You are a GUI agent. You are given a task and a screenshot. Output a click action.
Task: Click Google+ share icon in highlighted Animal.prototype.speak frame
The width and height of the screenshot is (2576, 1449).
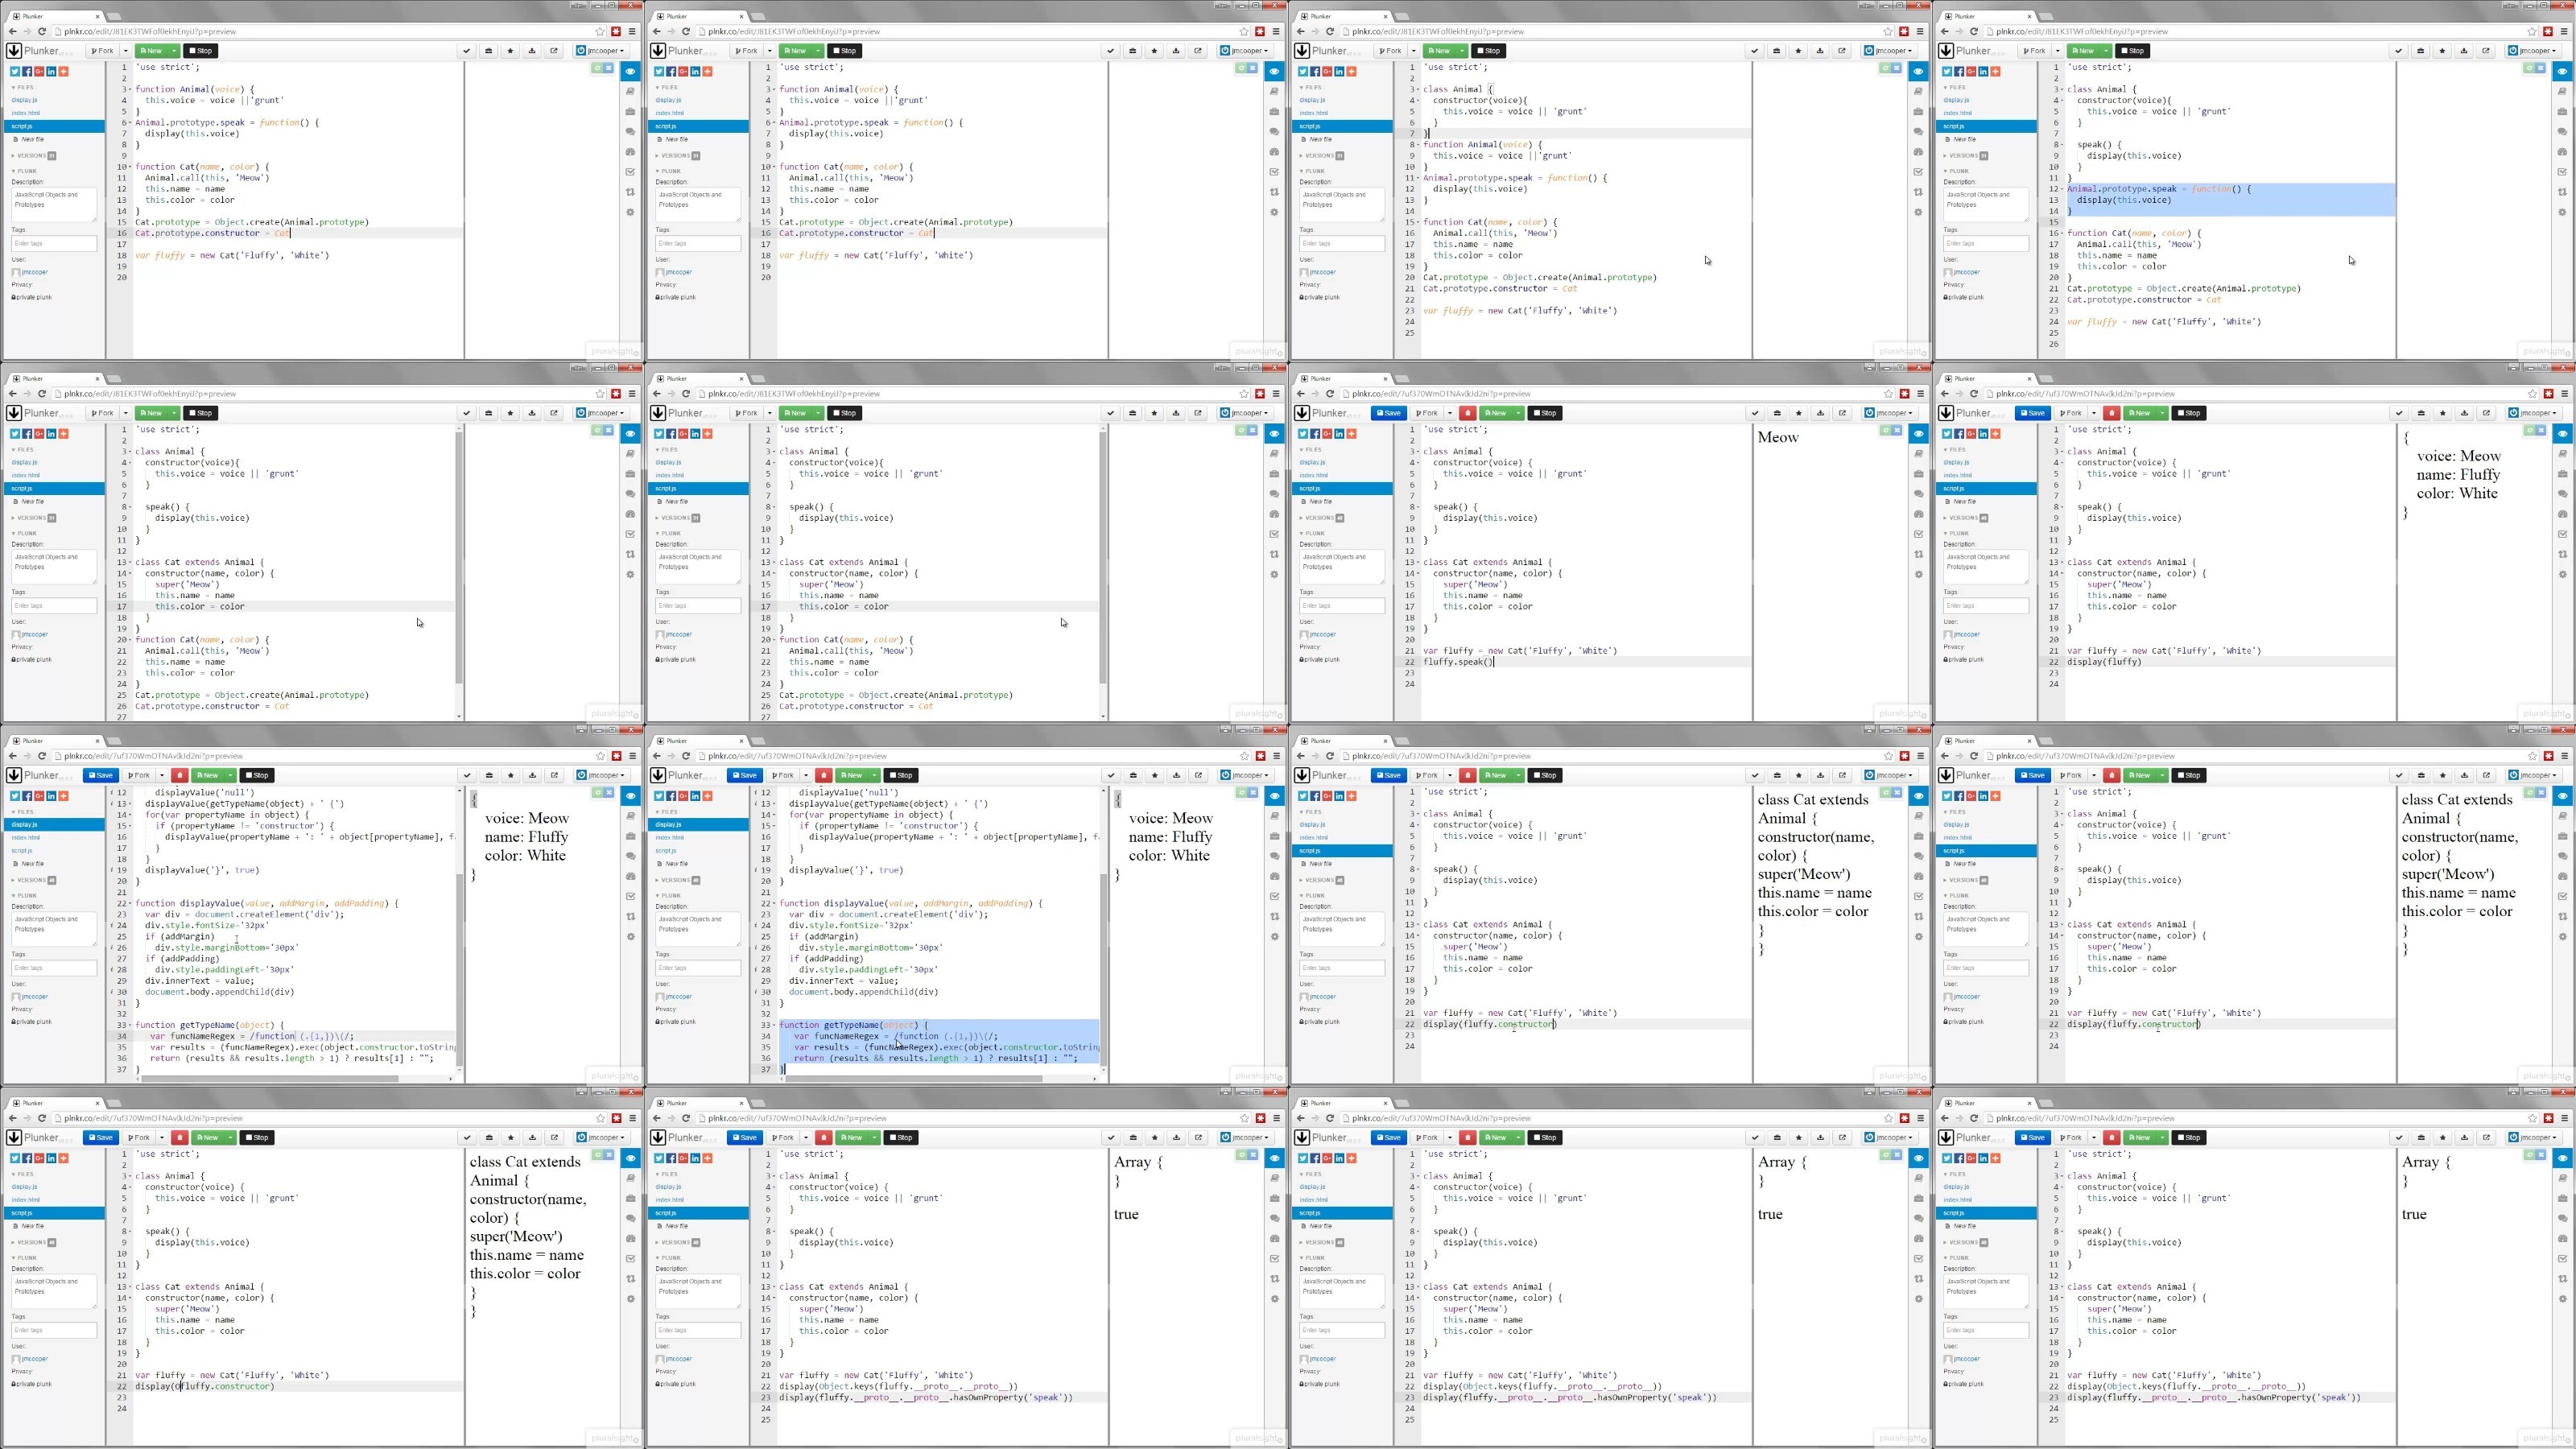click(1971, 72)
